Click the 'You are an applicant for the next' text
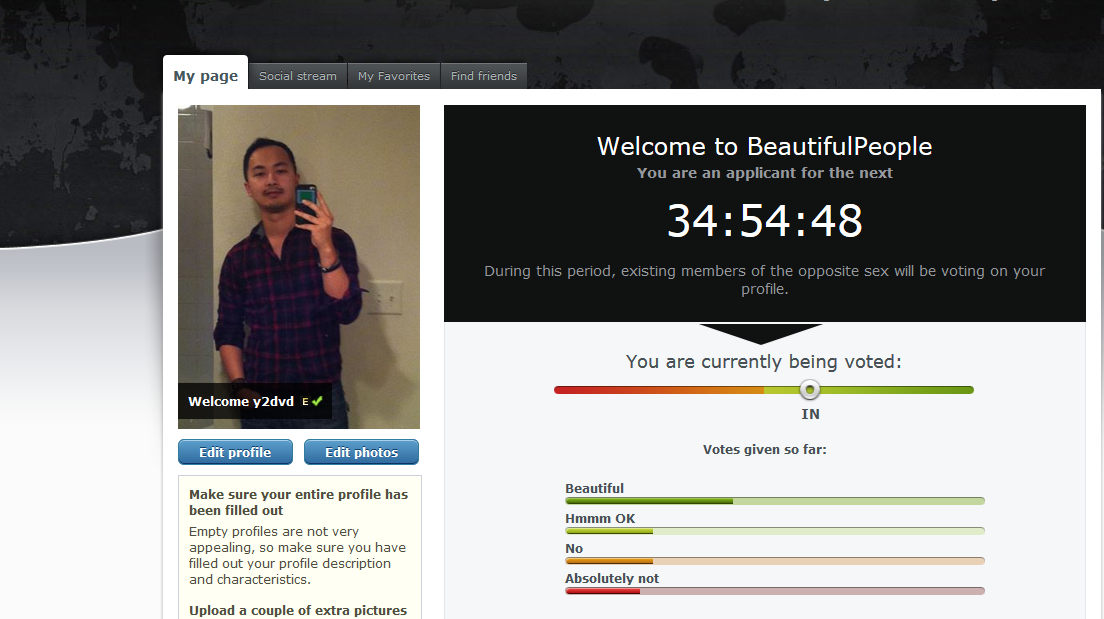Screen dimensions: 1104x619 (765, 173)
